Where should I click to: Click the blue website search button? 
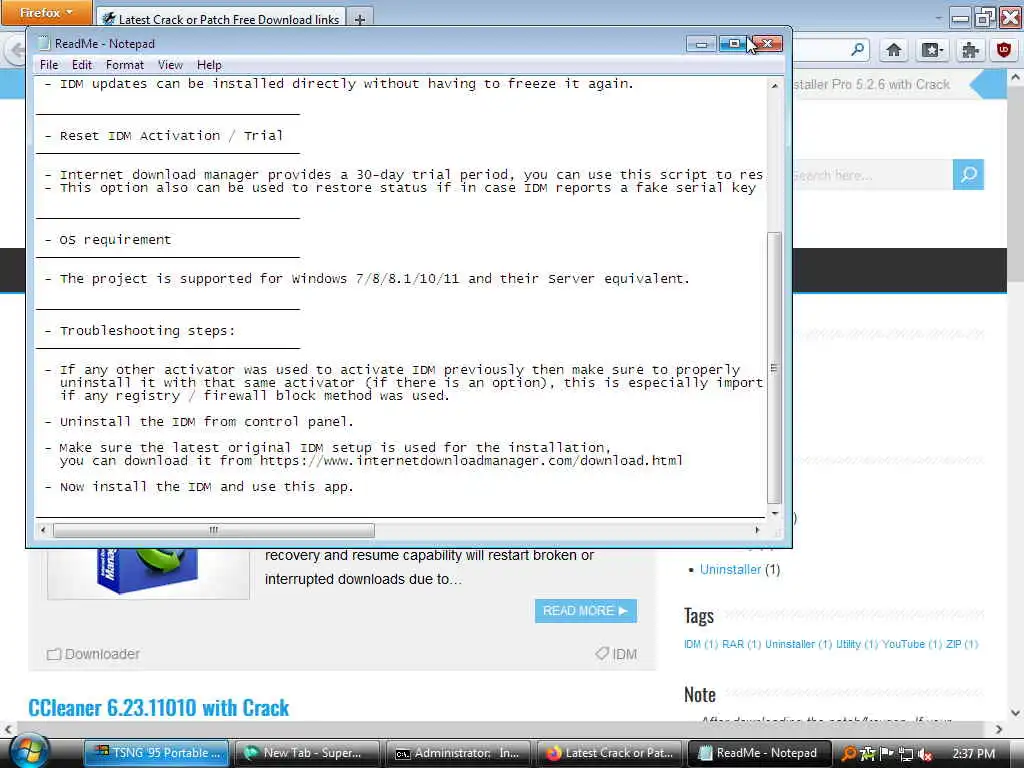pos(968,174)
